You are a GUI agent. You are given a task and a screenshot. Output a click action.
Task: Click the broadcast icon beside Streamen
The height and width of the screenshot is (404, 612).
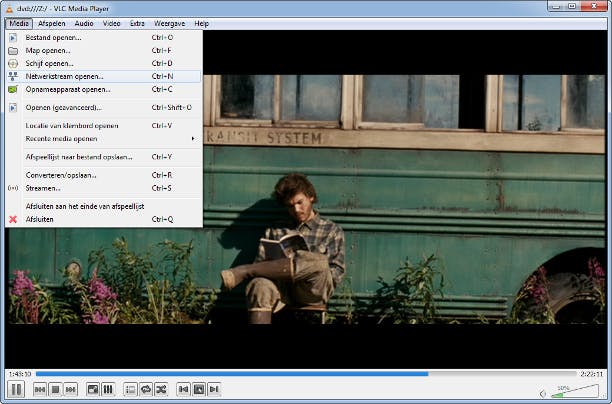13,188
